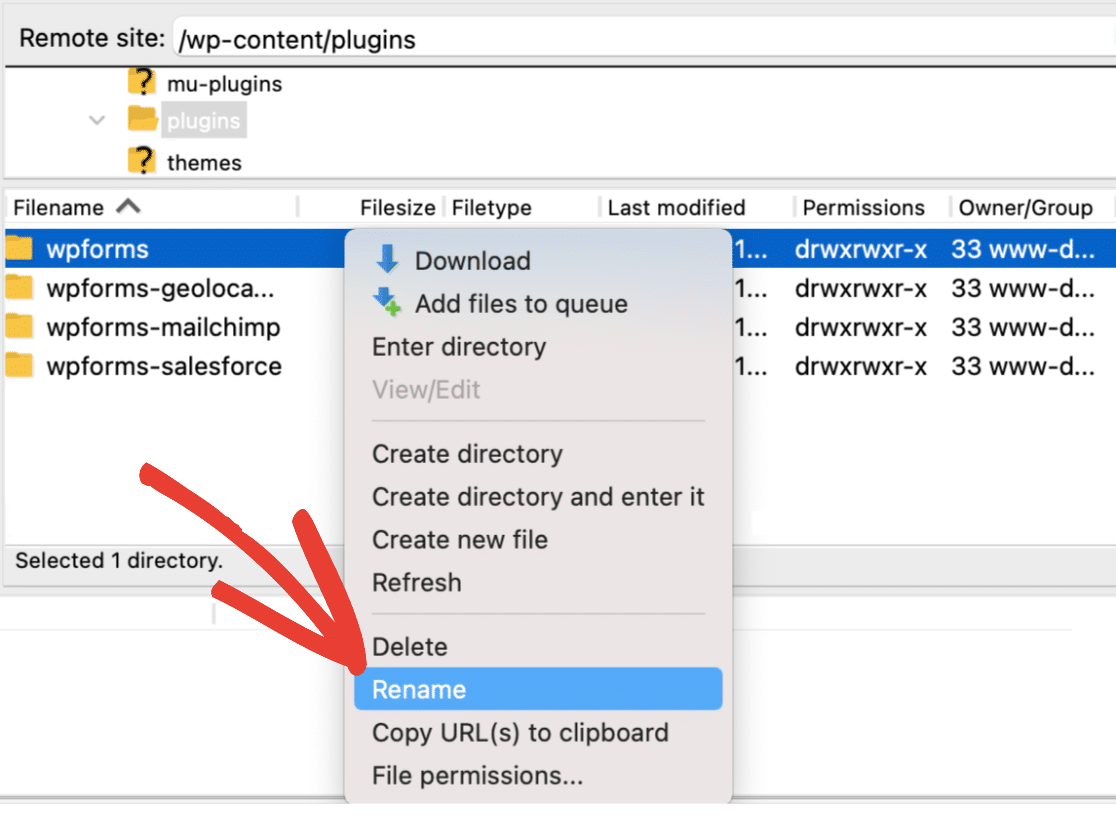1116x839 pixels.
Task: Collapse the plugins tree node chevron
Action: click(97, 121)
